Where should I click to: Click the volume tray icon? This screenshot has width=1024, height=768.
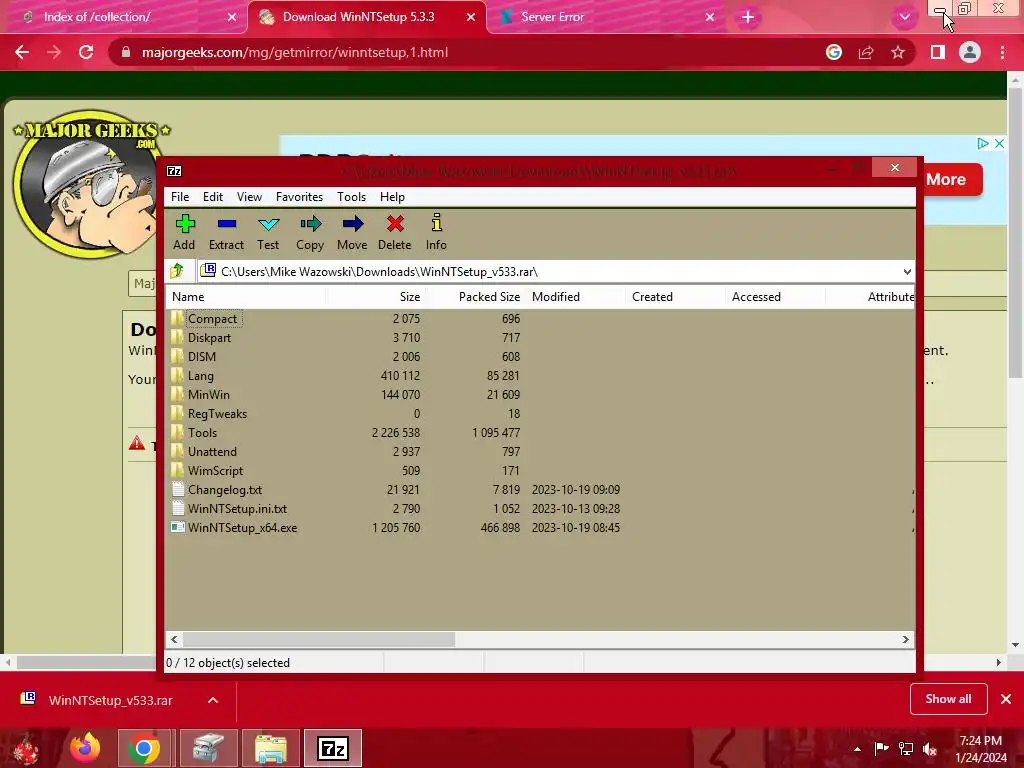[x=930, y=748]
